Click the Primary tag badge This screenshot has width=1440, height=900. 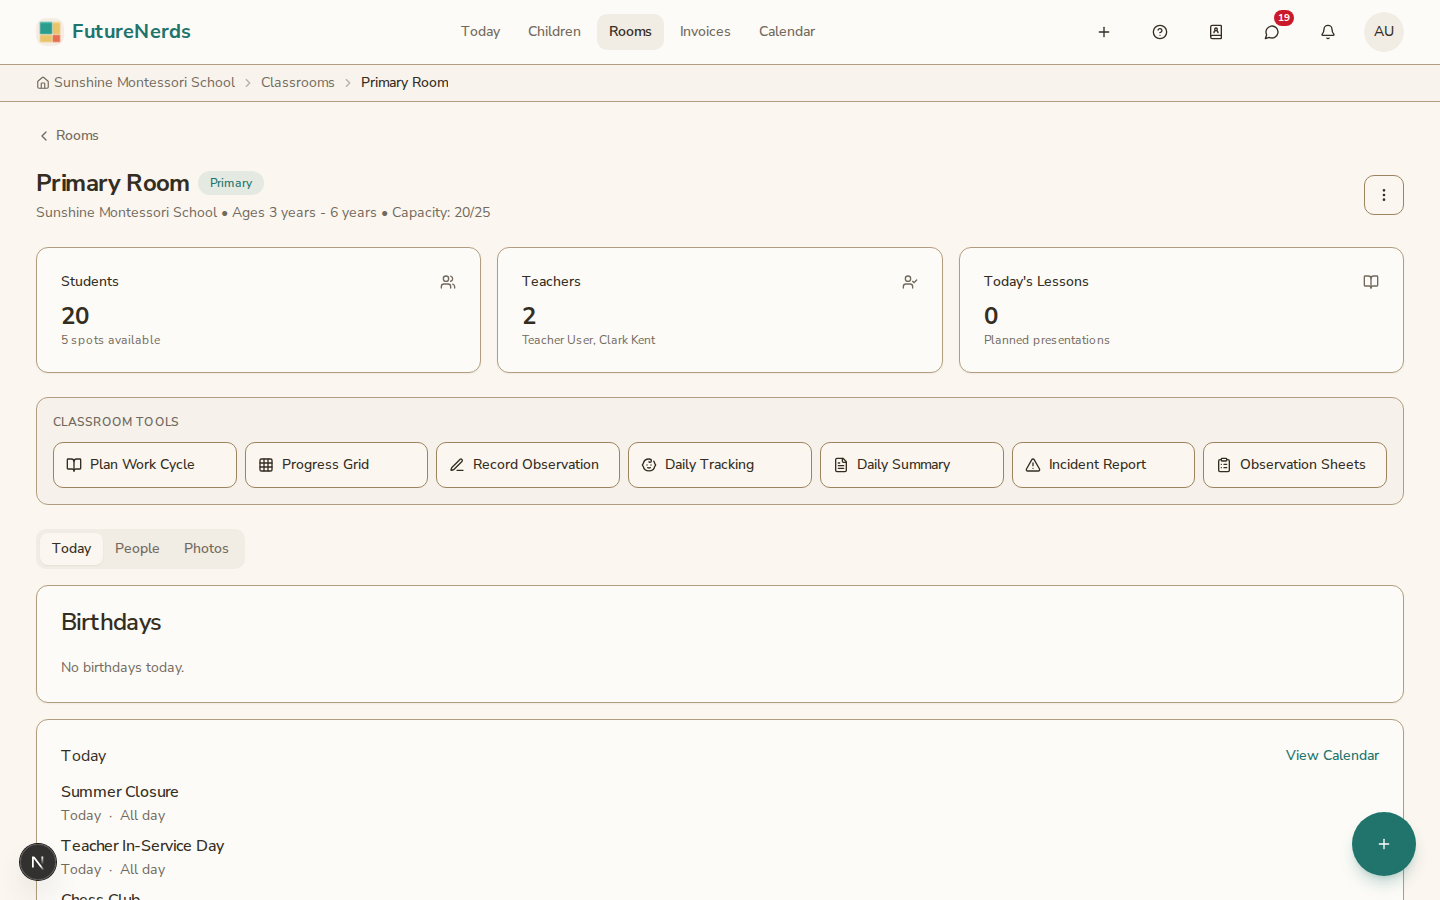click(x=231, y=183)
